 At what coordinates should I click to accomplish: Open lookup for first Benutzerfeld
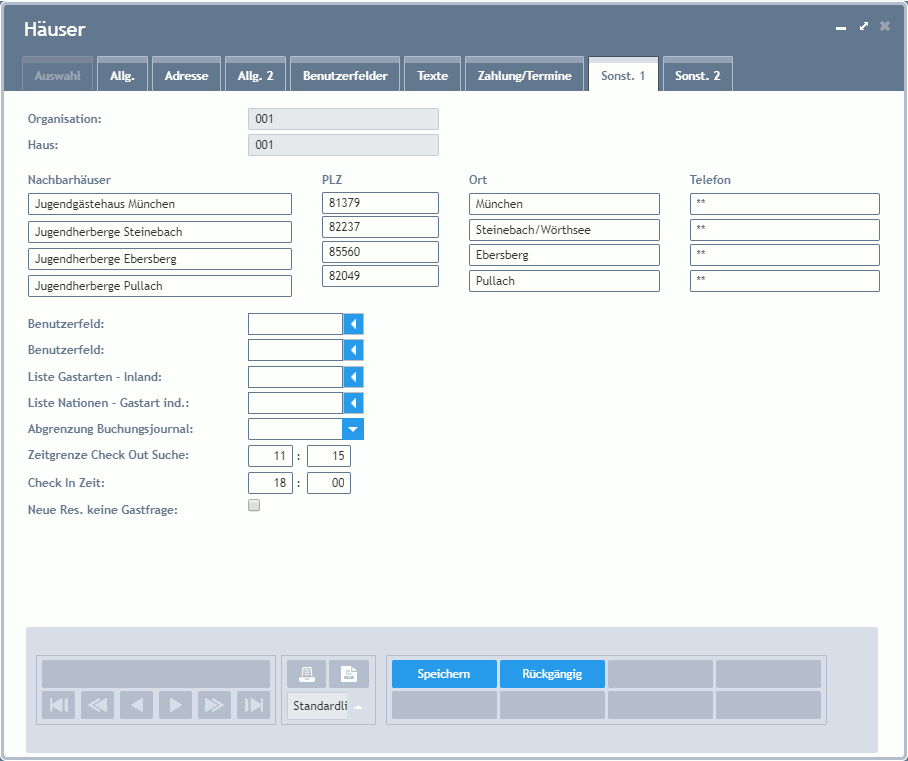click(353, 324)
